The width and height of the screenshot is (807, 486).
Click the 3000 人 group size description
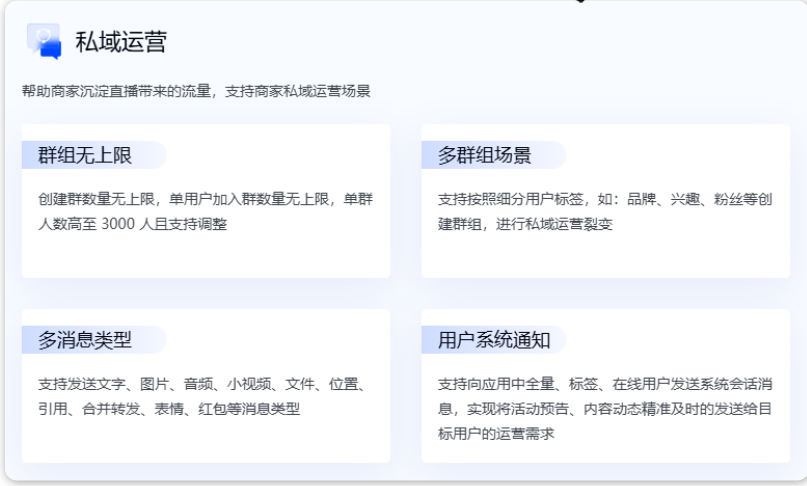[x=205, y=211]
